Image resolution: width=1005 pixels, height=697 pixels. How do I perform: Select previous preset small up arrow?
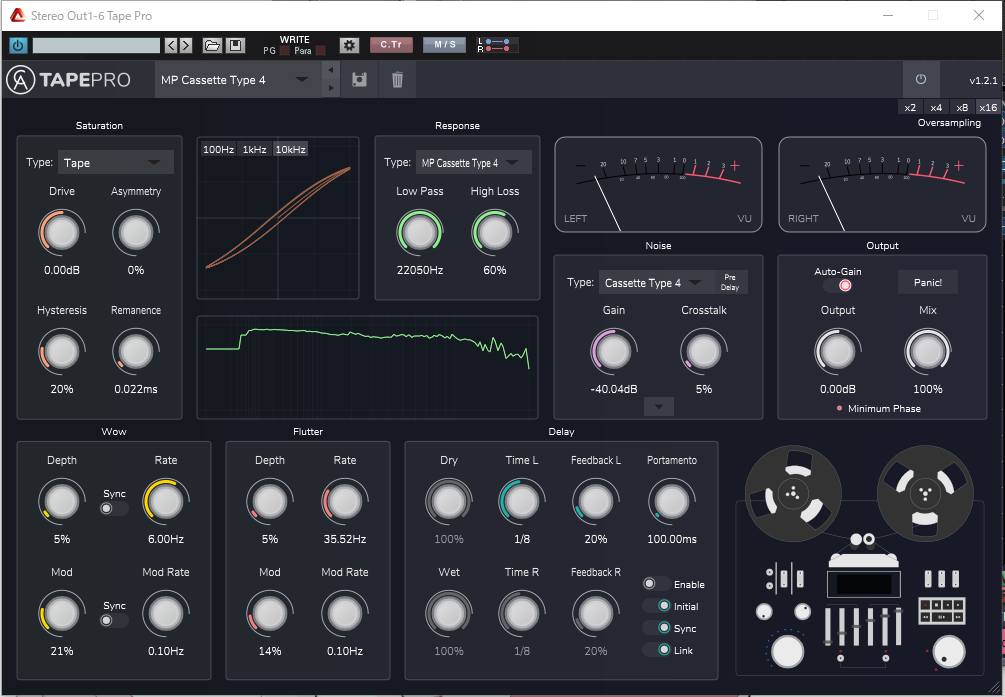pyautogui.click(x=331, y=70)
